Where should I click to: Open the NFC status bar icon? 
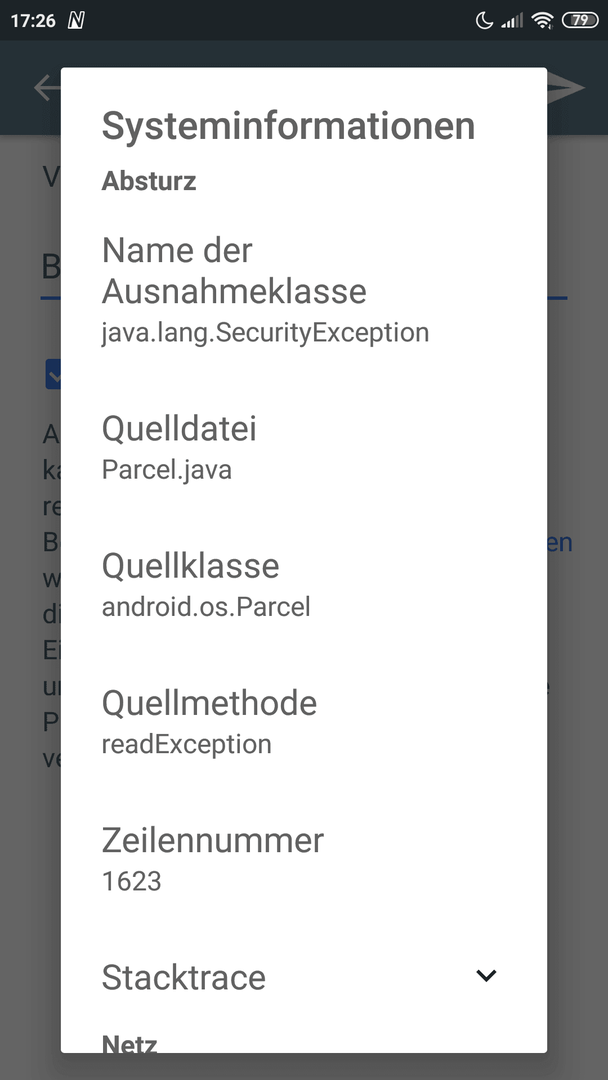[76, 21]
